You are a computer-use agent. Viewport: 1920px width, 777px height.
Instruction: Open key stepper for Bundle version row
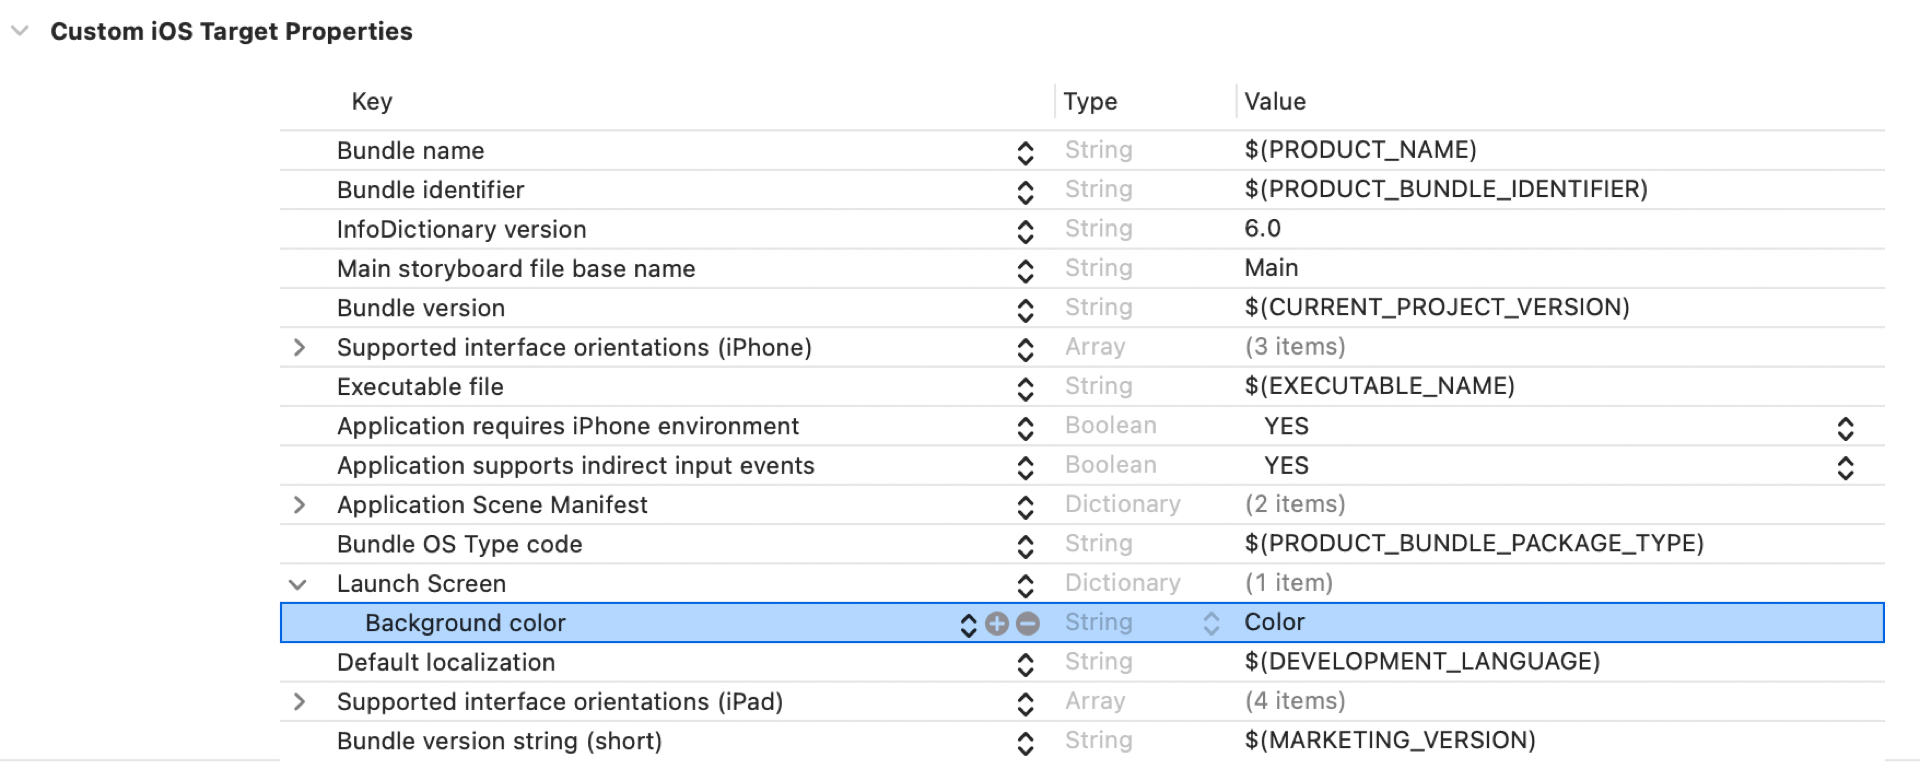[1025, 310]
